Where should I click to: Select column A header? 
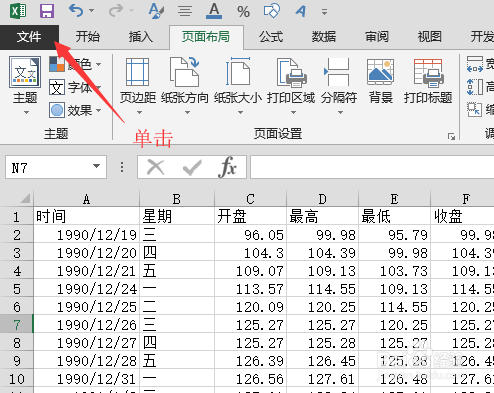86,199
